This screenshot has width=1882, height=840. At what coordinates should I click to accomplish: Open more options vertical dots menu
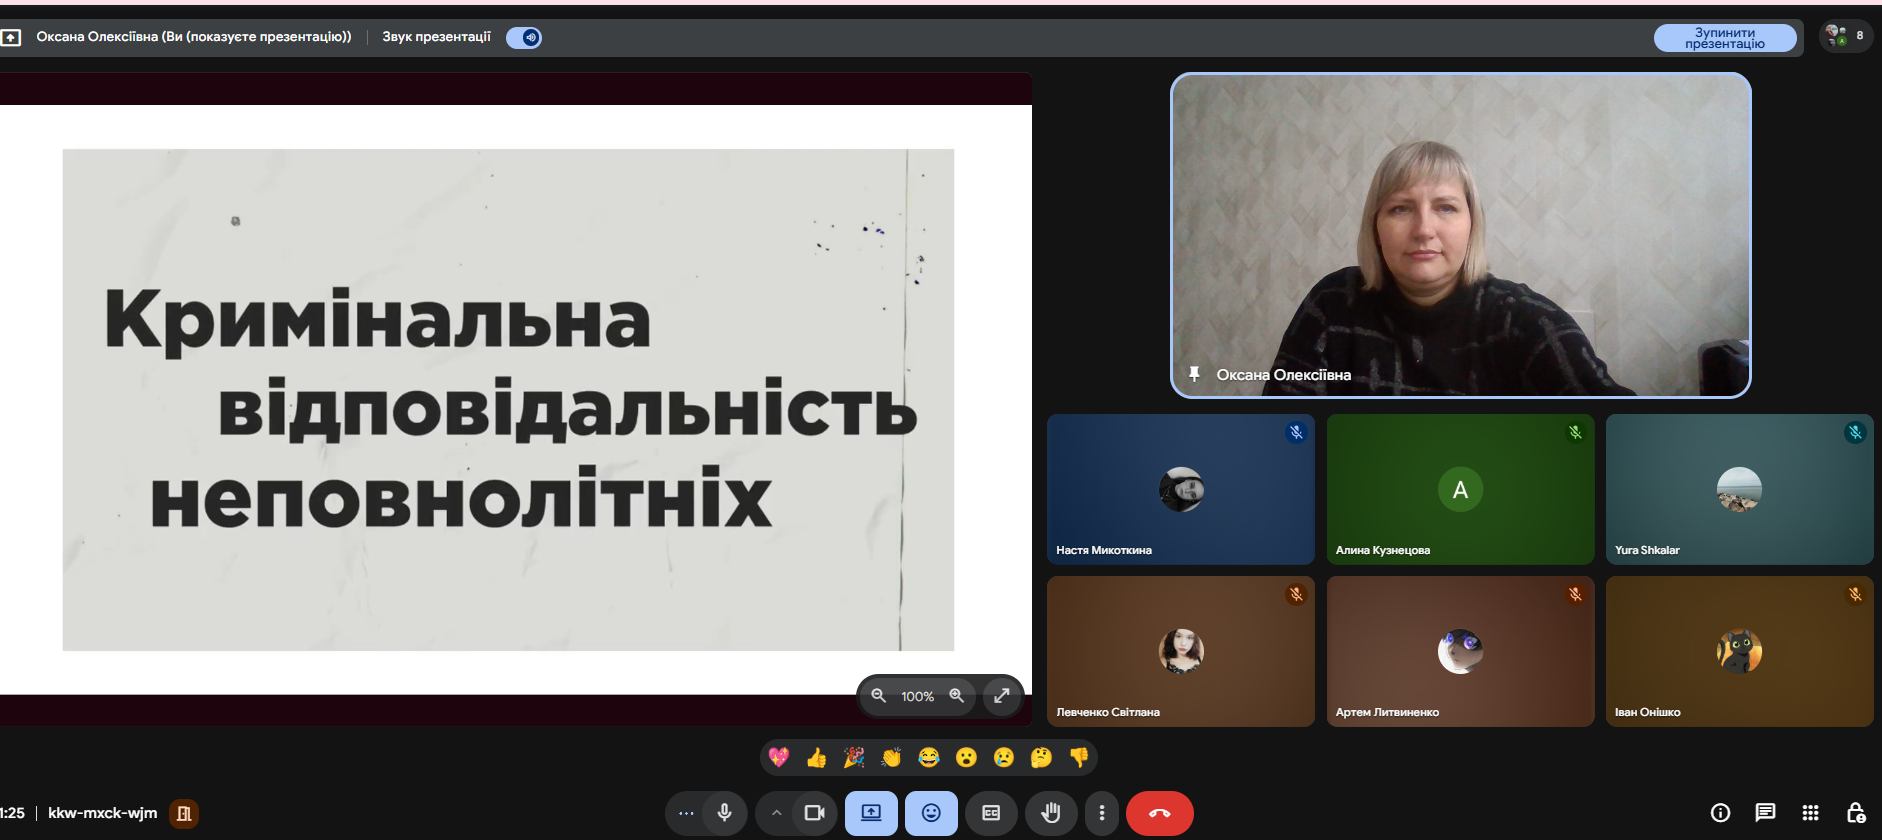[1102, 813]
